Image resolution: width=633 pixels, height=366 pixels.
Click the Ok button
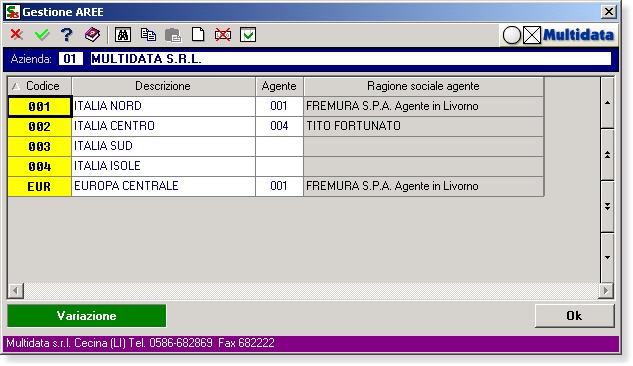574,316
